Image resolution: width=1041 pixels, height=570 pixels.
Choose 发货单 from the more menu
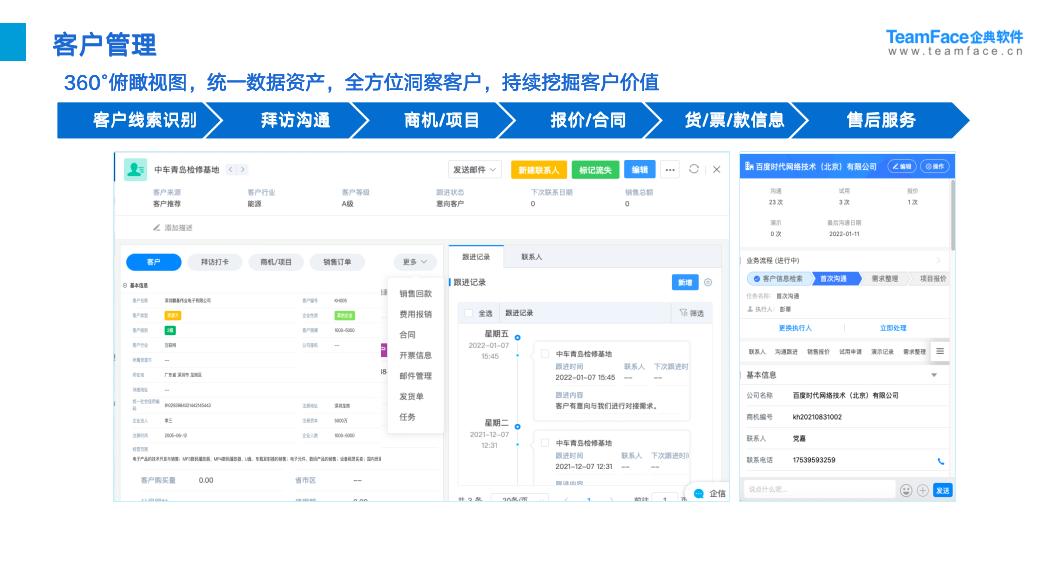coord(412,396)
